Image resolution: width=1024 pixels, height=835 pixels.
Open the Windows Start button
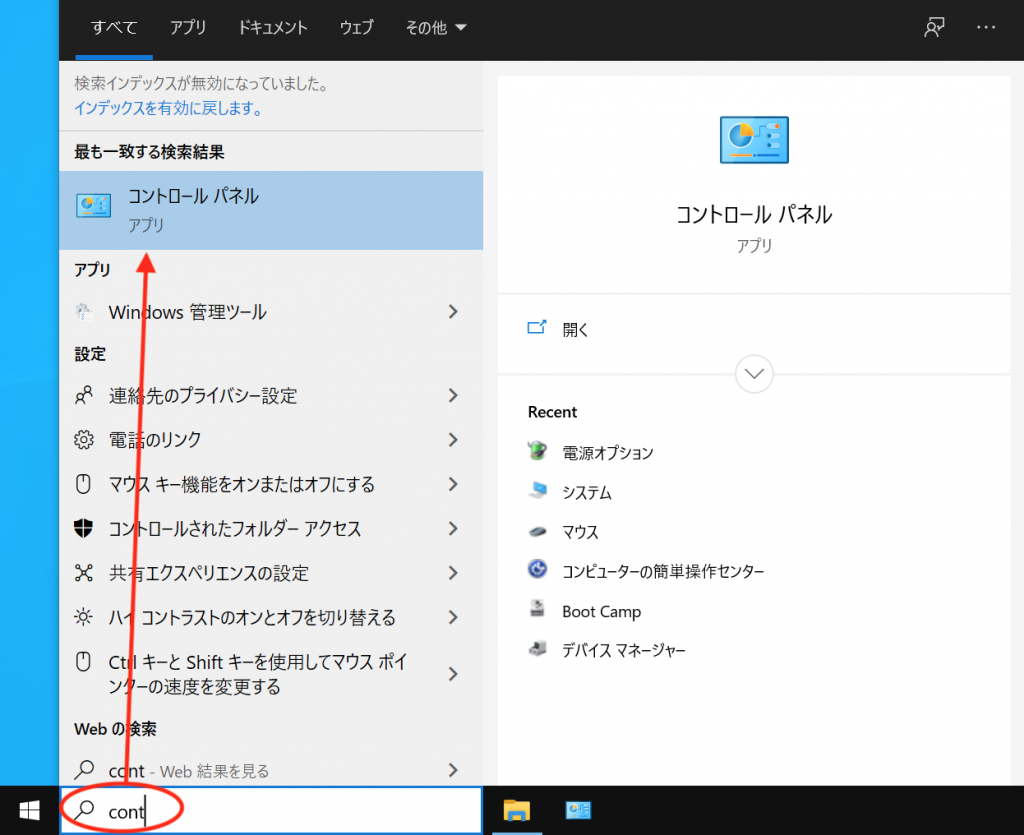(x=29, y=810)
